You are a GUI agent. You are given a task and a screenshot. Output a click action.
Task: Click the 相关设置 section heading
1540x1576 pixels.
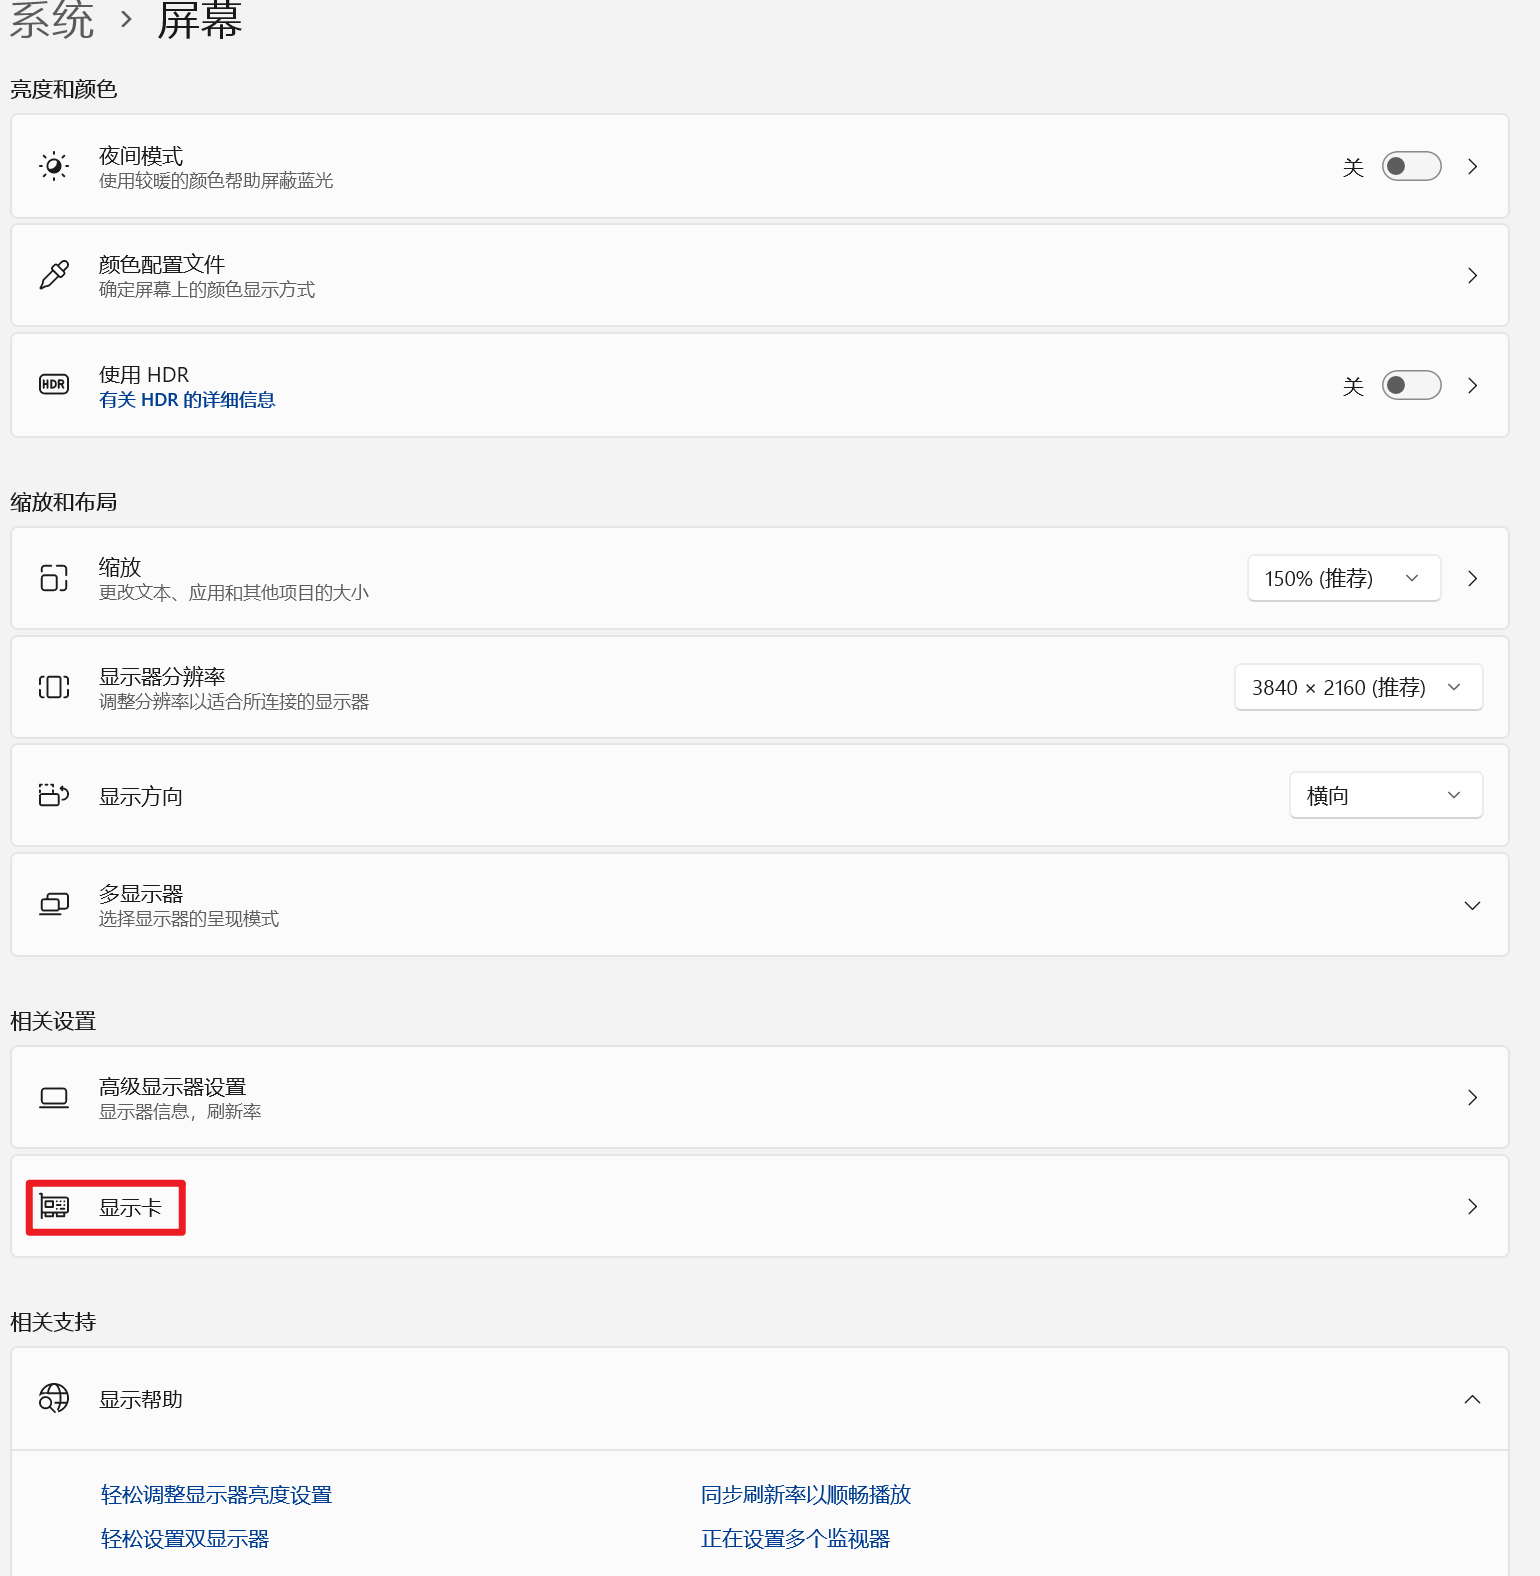[x=53, y=1021]
